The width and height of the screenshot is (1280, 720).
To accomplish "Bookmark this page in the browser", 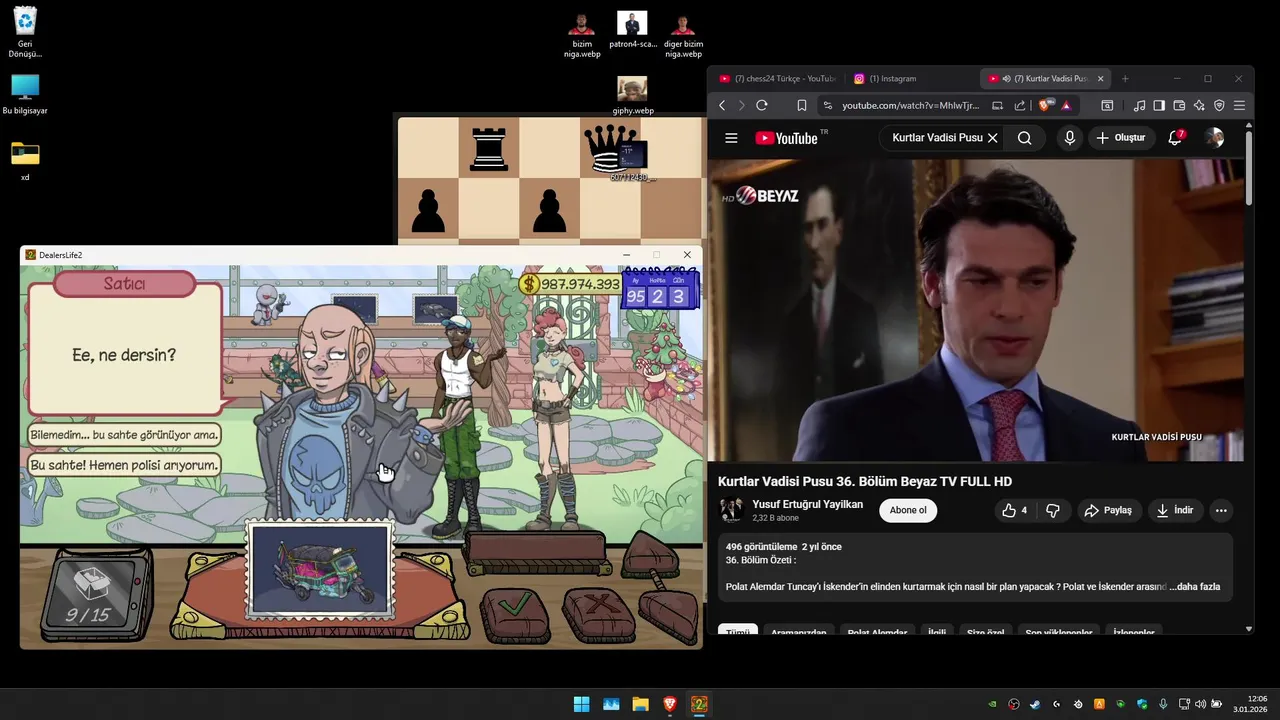I will point(801,105).
